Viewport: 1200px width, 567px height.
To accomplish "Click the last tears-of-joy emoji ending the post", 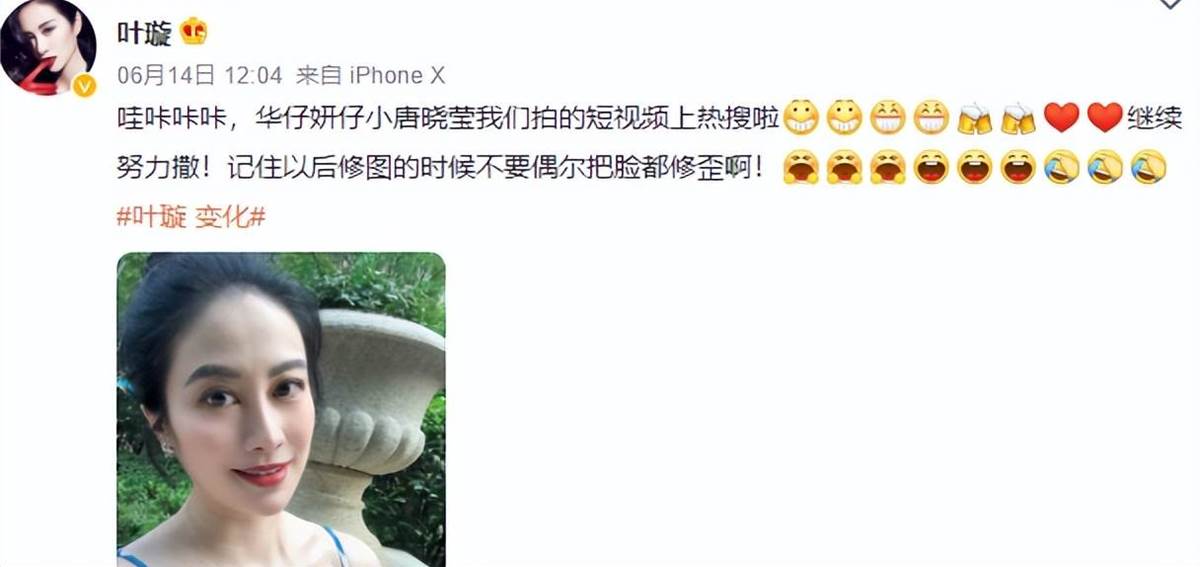I will [1149, 167].
